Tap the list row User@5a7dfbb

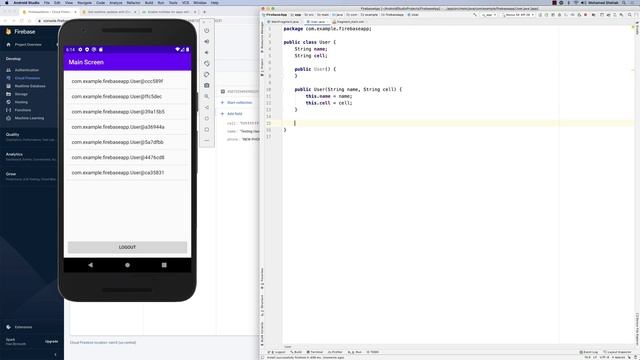pyautogui.click(x=127, y=142)
